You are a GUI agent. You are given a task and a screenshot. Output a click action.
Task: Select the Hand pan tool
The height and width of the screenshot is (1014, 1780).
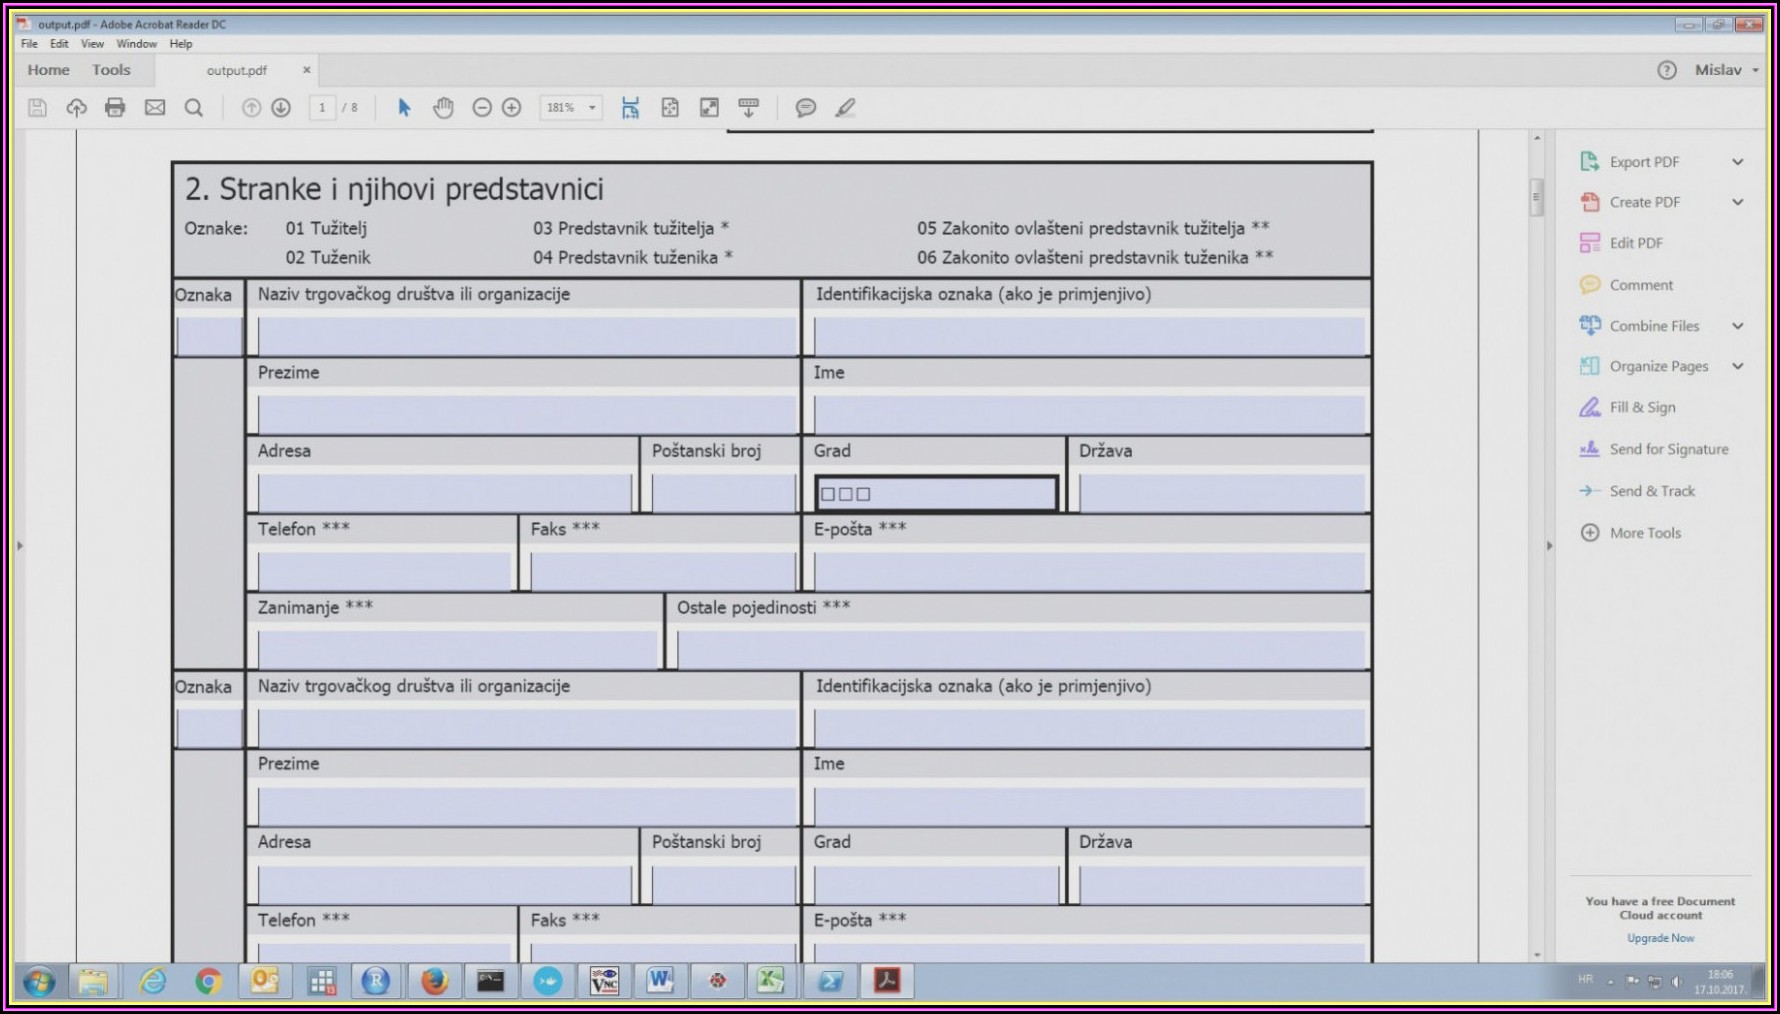(x=443, y=108)
